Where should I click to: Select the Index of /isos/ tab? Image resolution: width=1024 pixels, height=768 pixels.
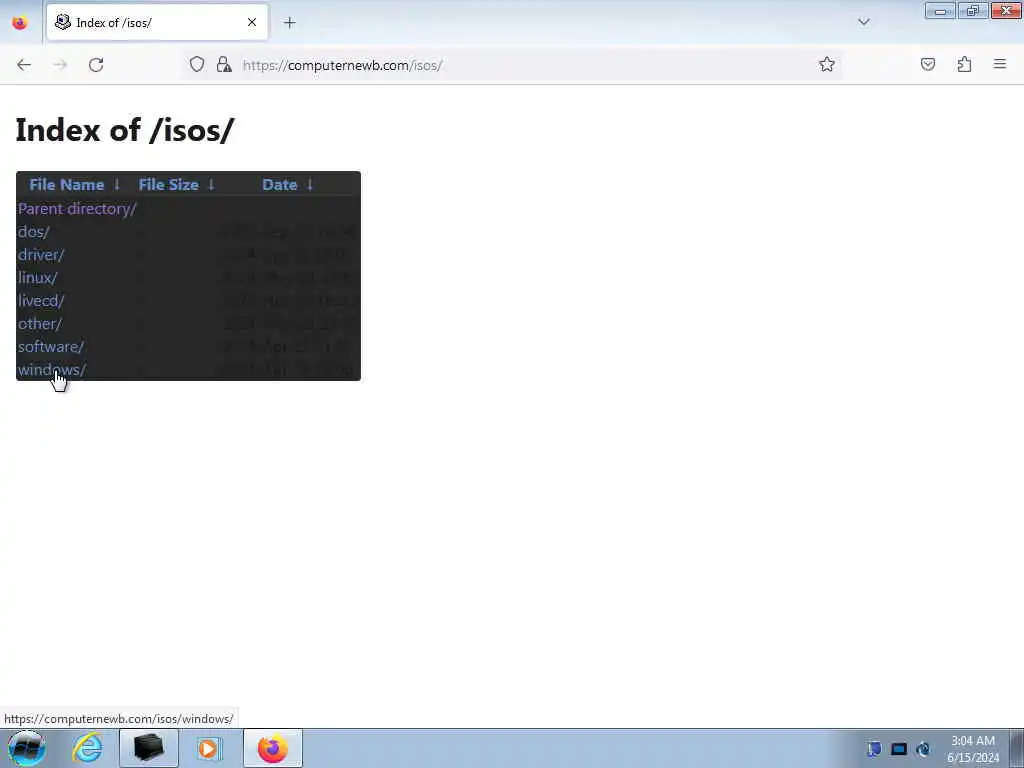(x=157, y=22)
